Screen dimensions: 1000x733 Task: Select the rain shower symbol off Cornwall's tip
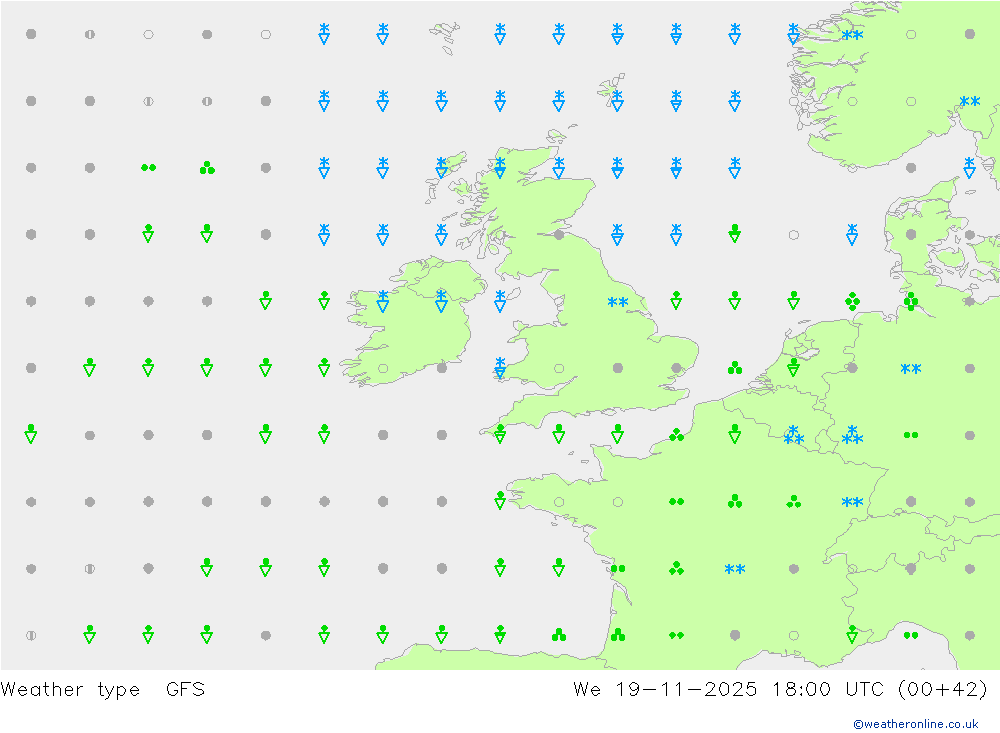tap(500, 434)
